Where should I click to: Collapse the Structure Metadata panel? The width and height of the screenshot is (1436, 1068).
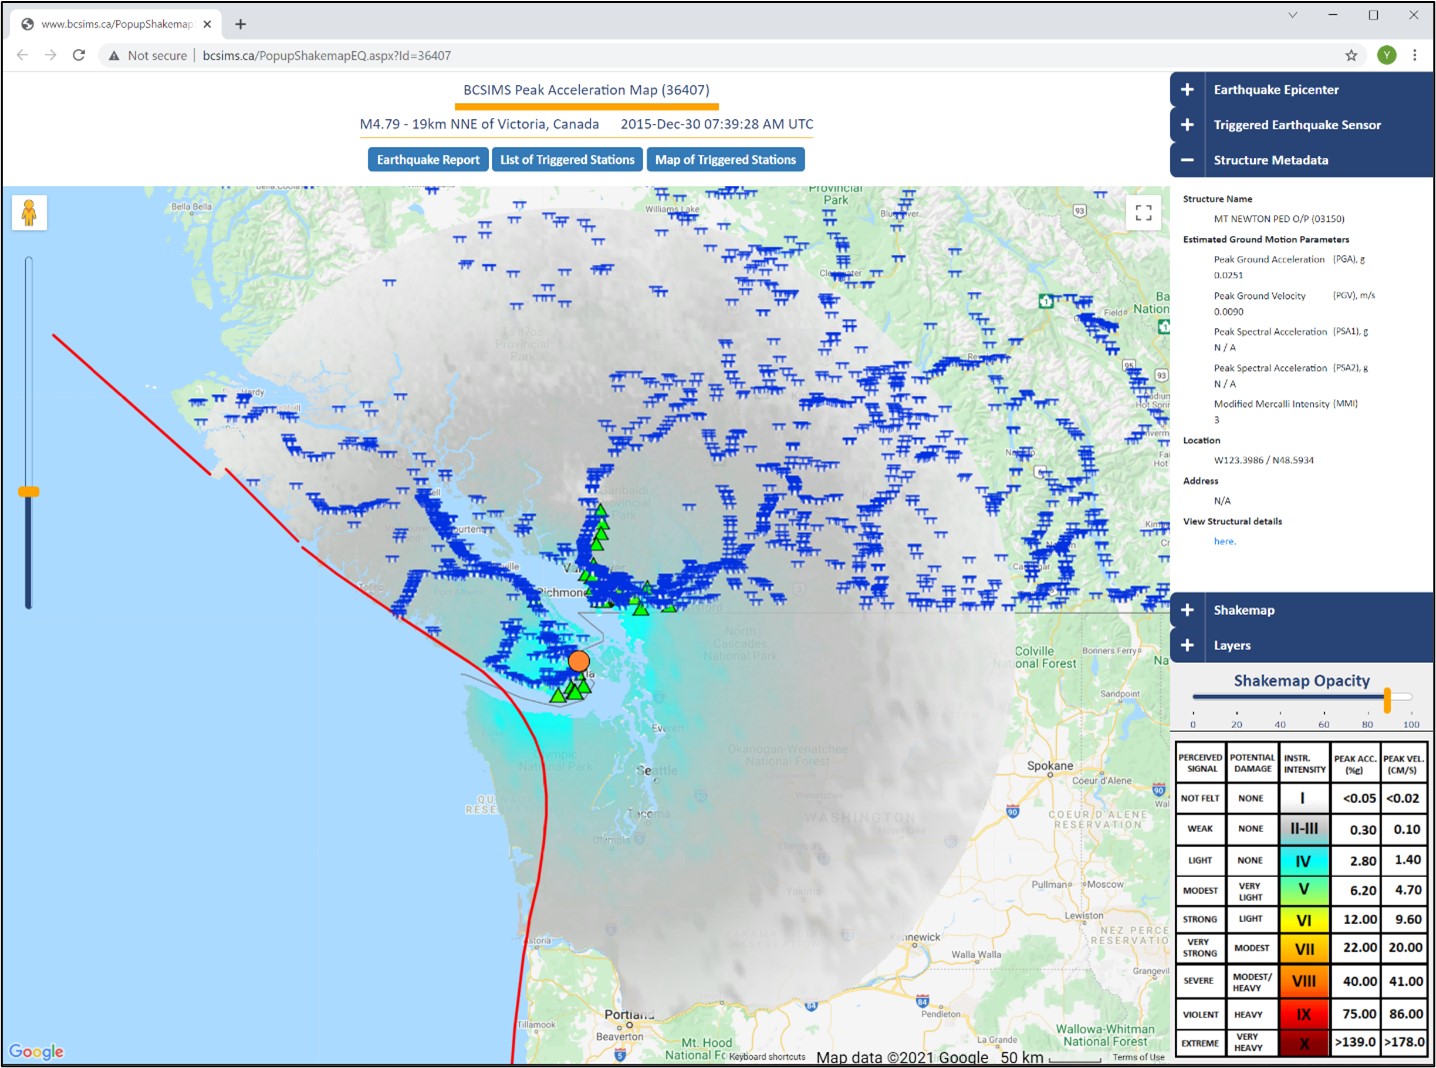click(1187, 159)
